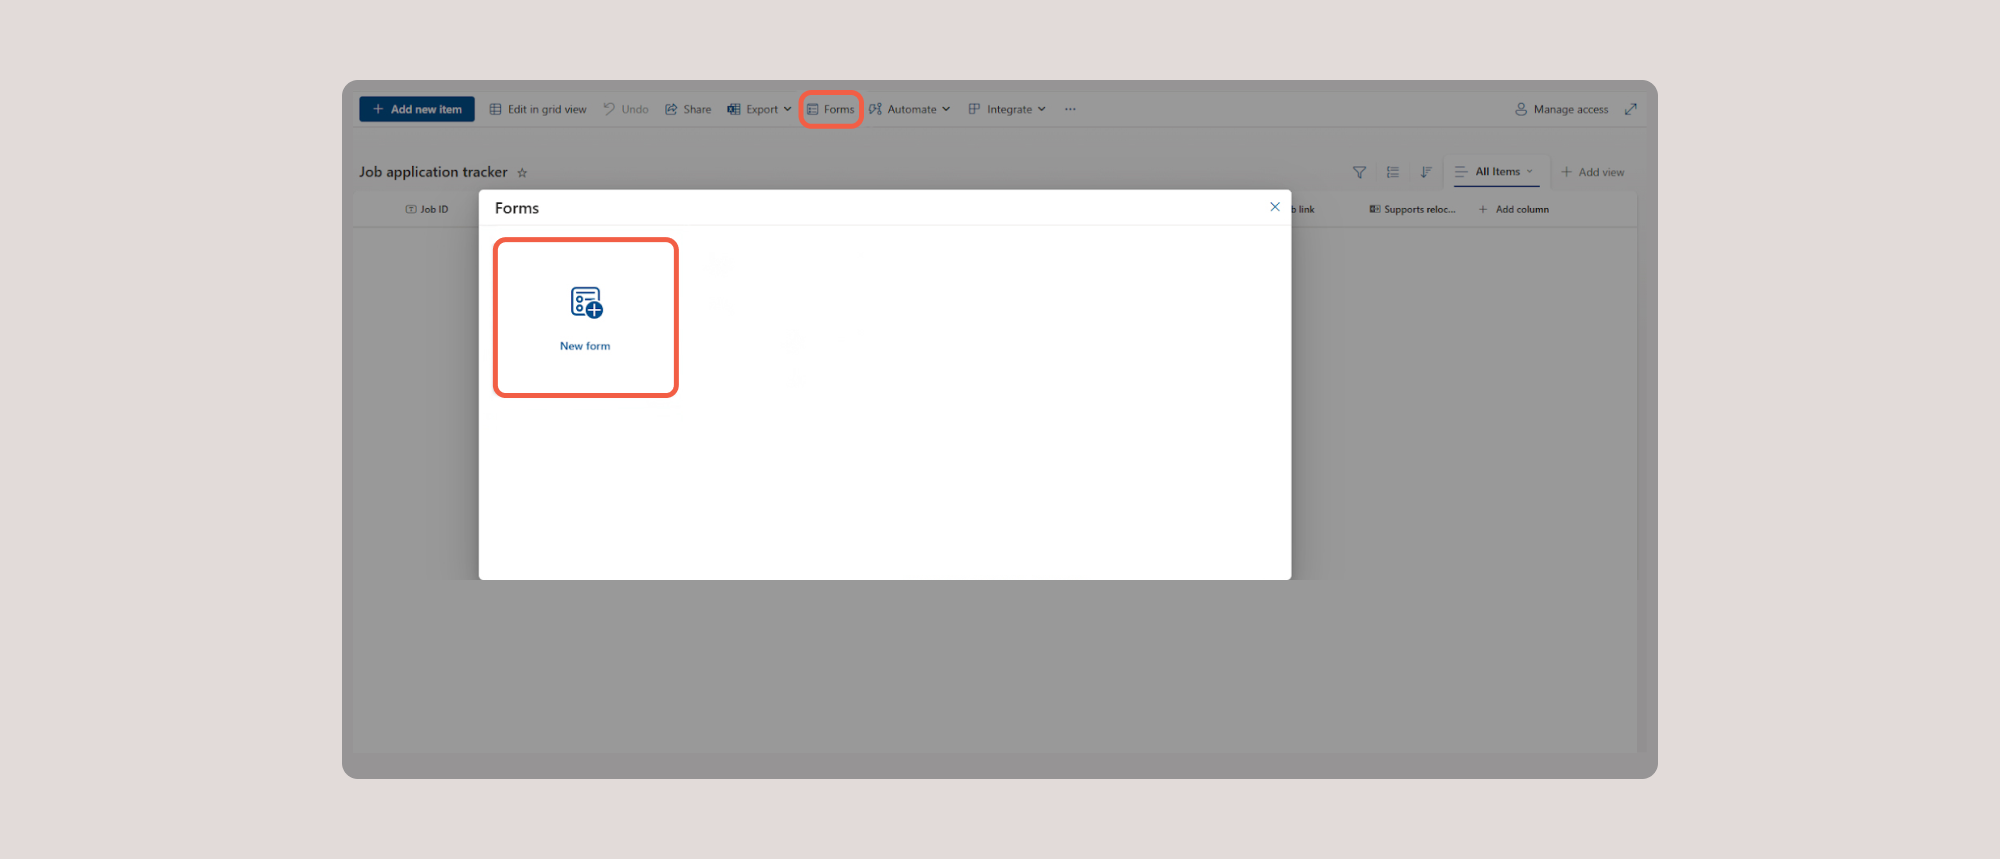The width and height of the screenshot is (2000, 859).
Task: Click the New form tile icon
Action: coord(586,303)
